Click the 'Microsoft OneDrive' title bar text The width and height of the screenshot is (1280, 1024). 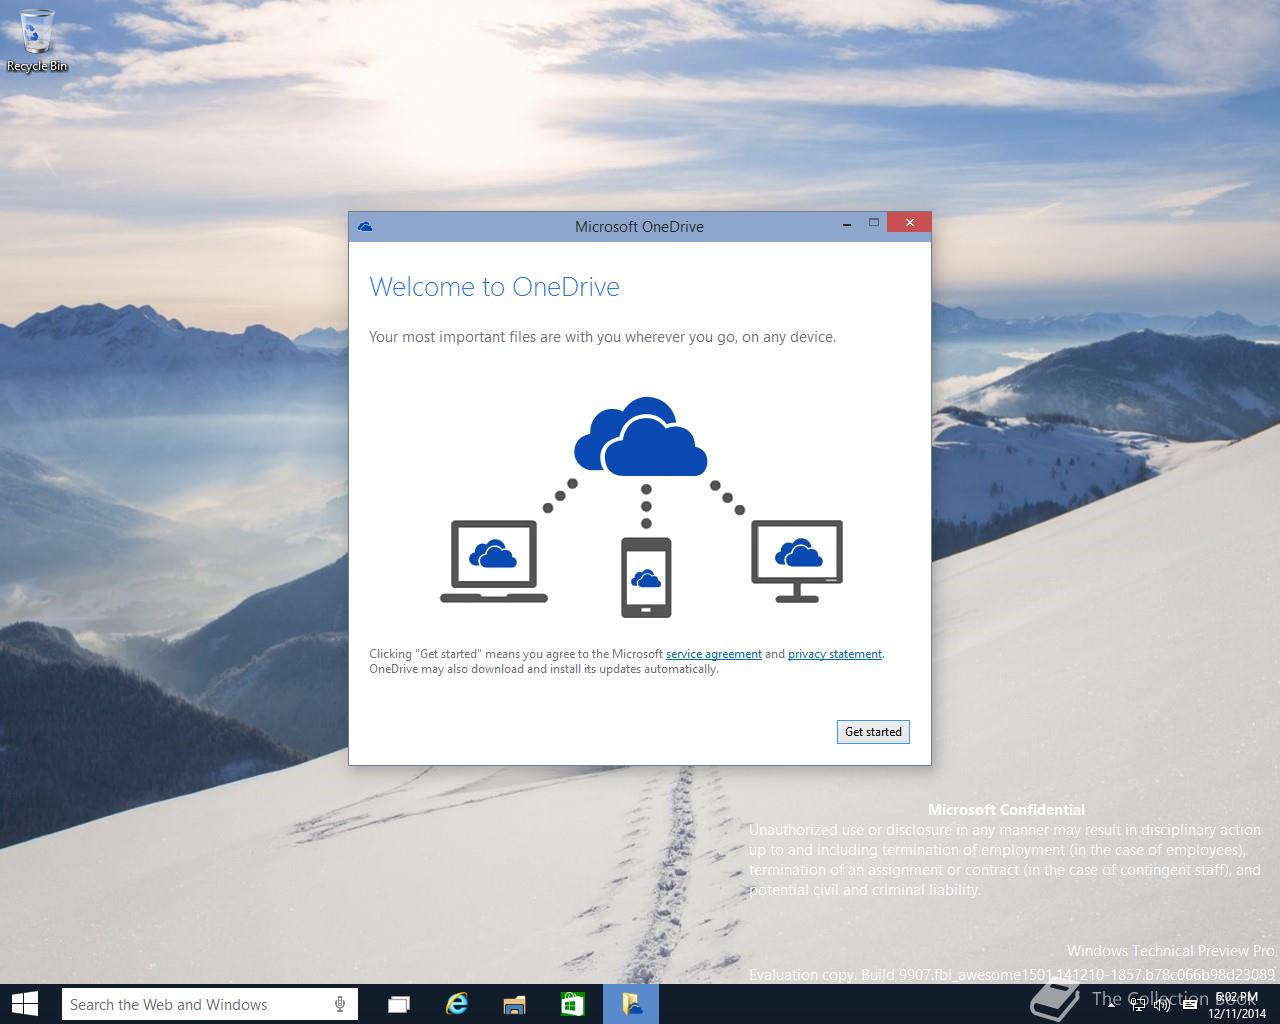point(639,227)
